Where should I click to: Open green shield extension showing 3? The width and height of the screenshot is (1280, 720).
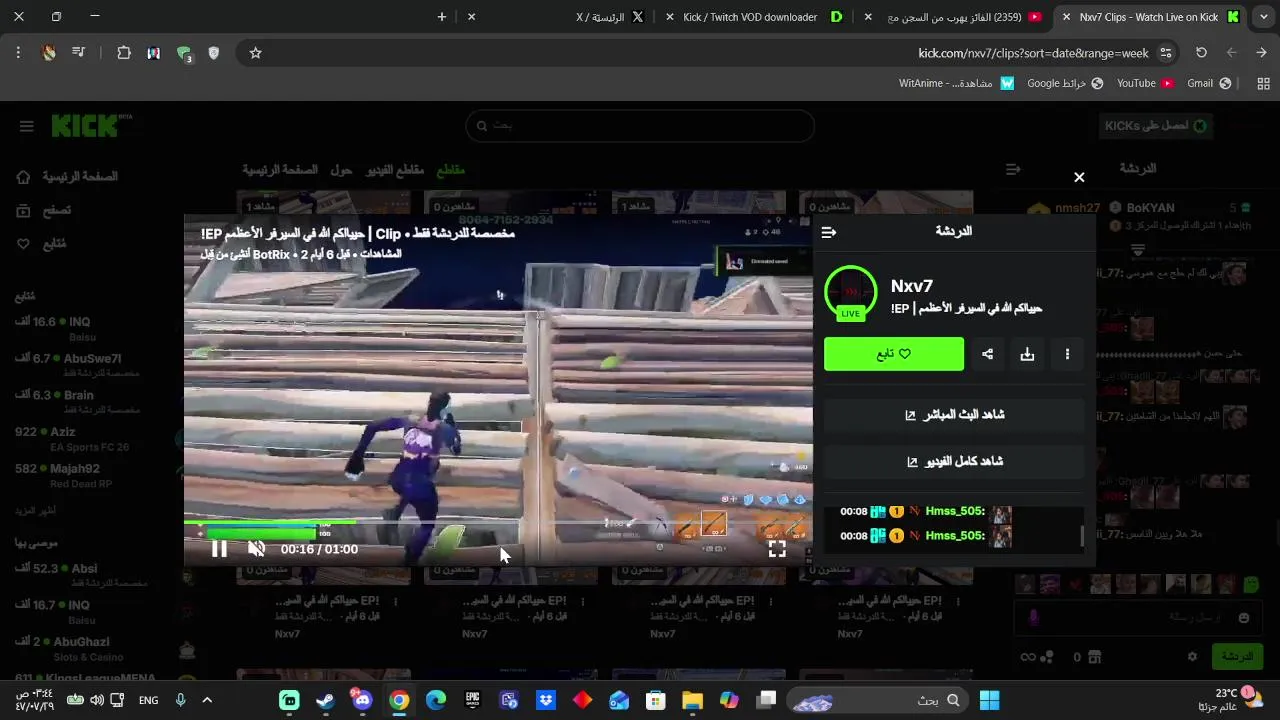tap(184, 53)
